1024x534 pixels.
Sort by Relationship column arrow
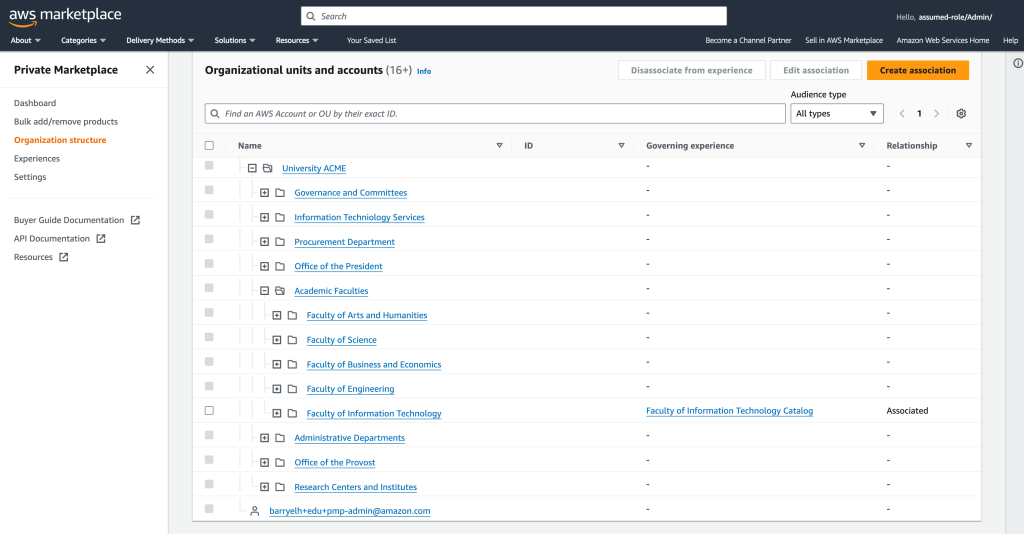pos(968,146)
